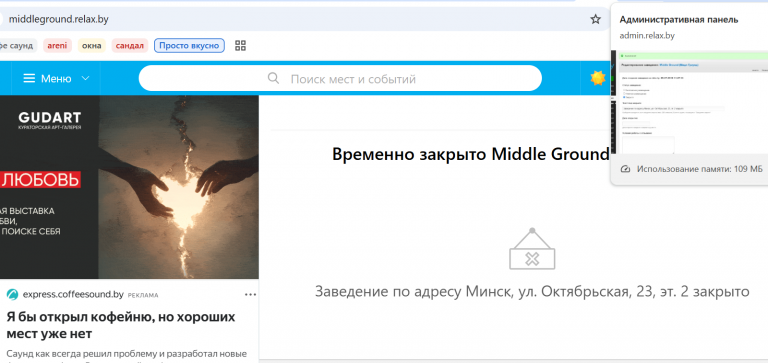Click the admin panel preview thumbnail
Viewport: 768px width, 363px height.
[689, 103]
